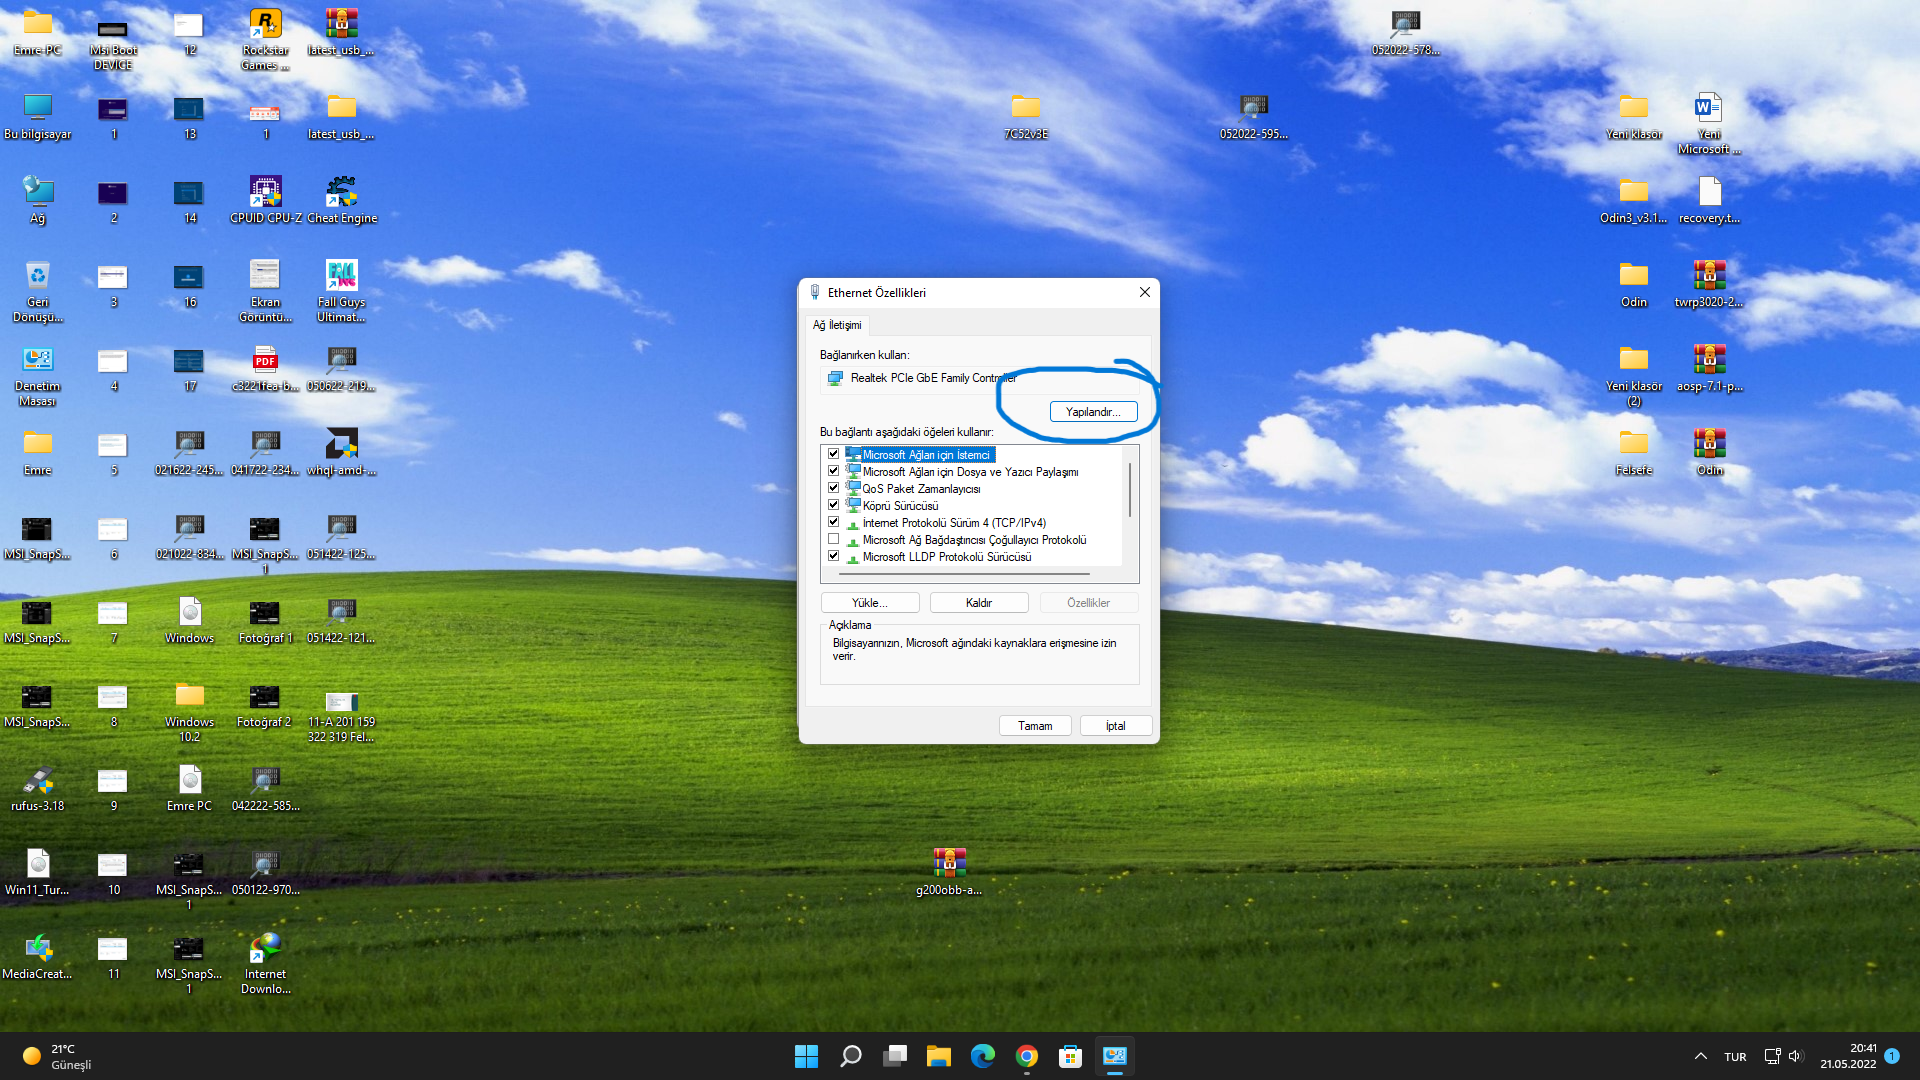Select Internet Download Manager desktop icon
This screenshot has width=1920, height=1080.
point(265,963)
